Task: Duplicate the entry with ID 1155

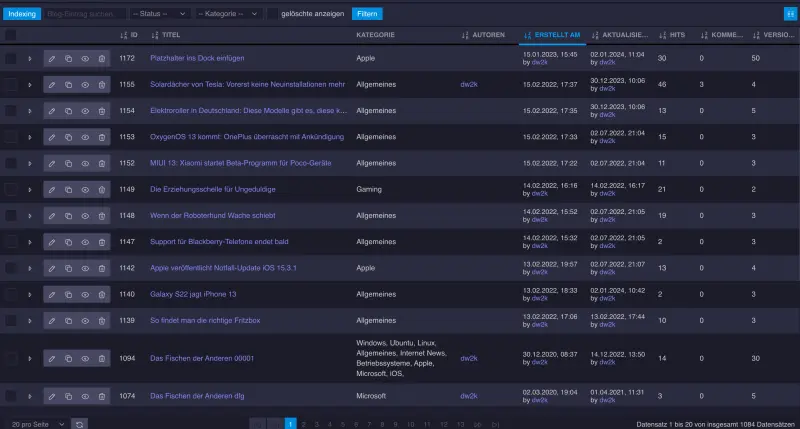Action: [x=69, y=86]
